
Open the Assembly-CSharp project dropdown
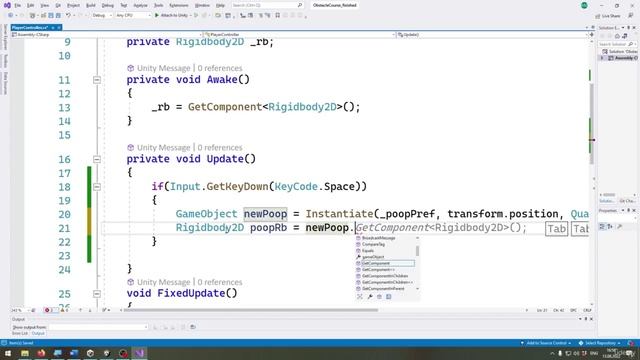click(107, 35)
